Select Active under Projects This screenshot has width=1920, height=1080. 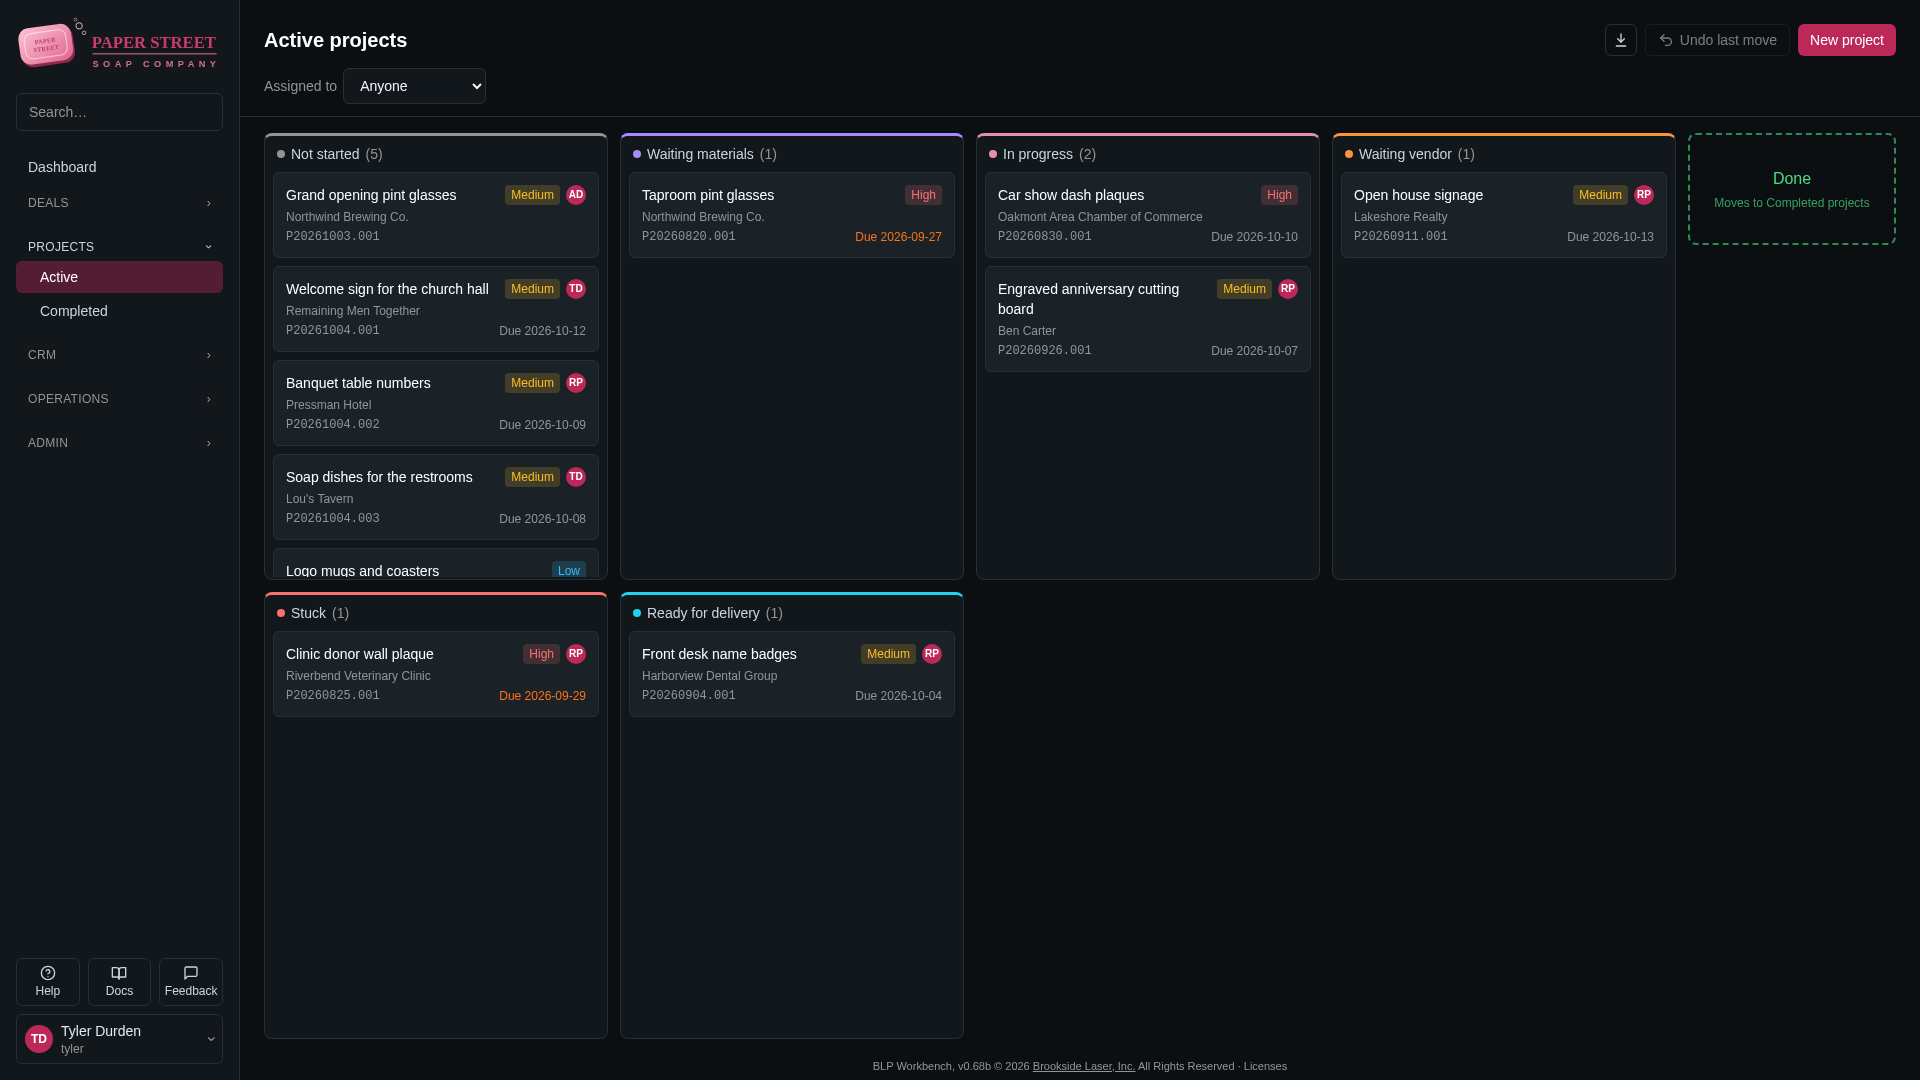(x=119, y=277)
